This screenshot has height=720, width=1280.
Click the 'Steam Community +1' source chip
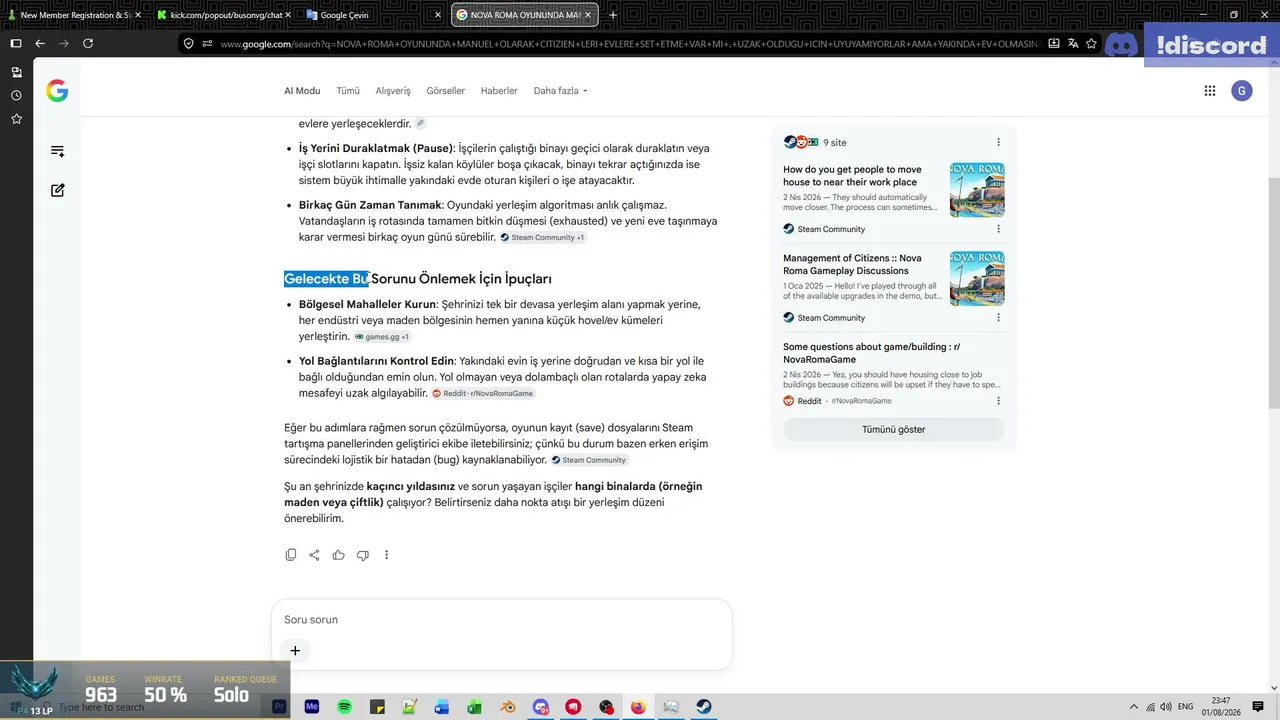click(543, 238)
